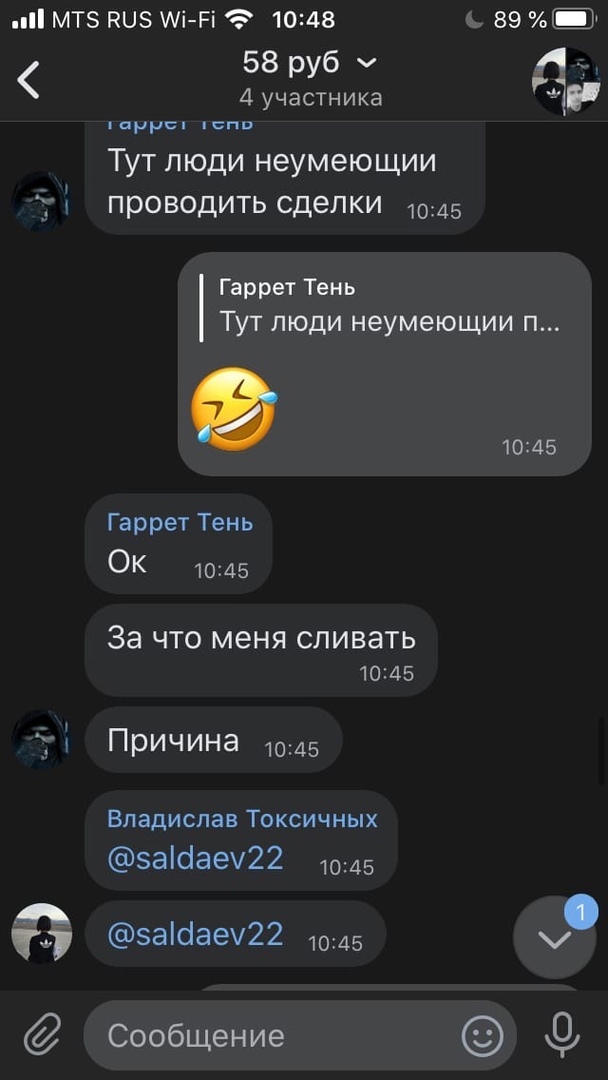Select the 'За что меня сливать' message

tap(261, 650)
